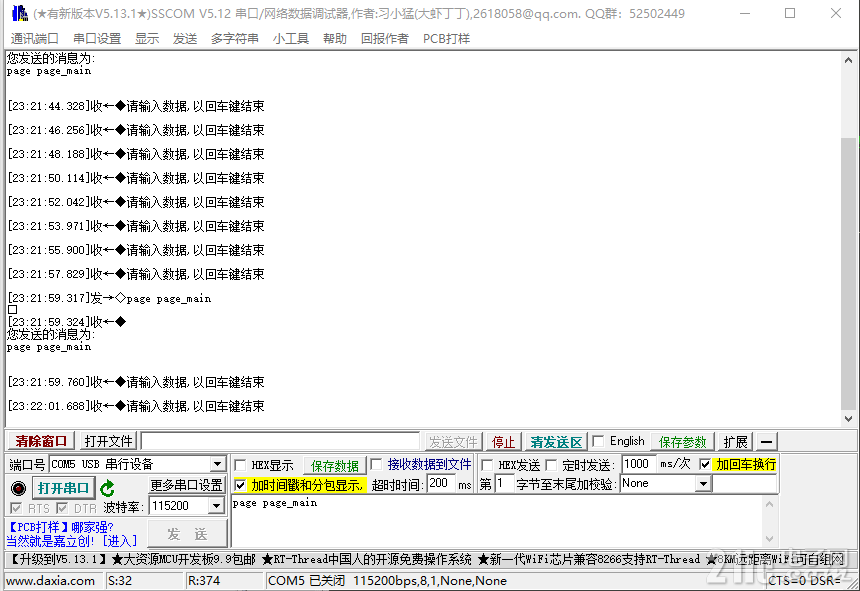This screenshot has height=591, width=860.
Task: Click the COM5 已关闭 status text
Action: coord(306,581)
